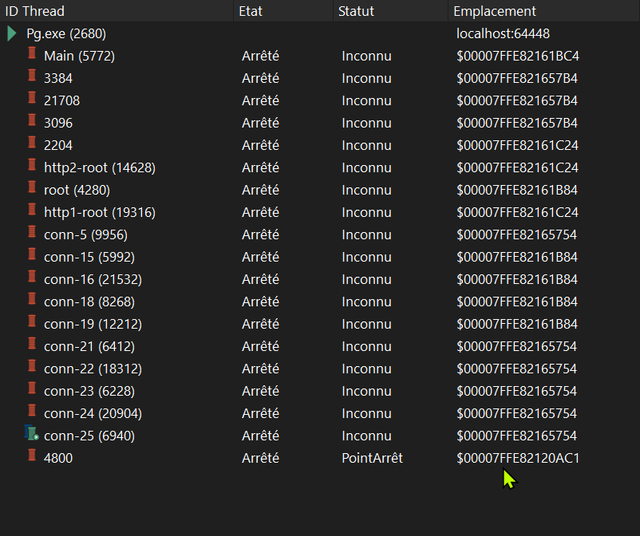Click the thread icon beside thread 3096
This screenshot has width=640, height=536.
tap(32, 120)
